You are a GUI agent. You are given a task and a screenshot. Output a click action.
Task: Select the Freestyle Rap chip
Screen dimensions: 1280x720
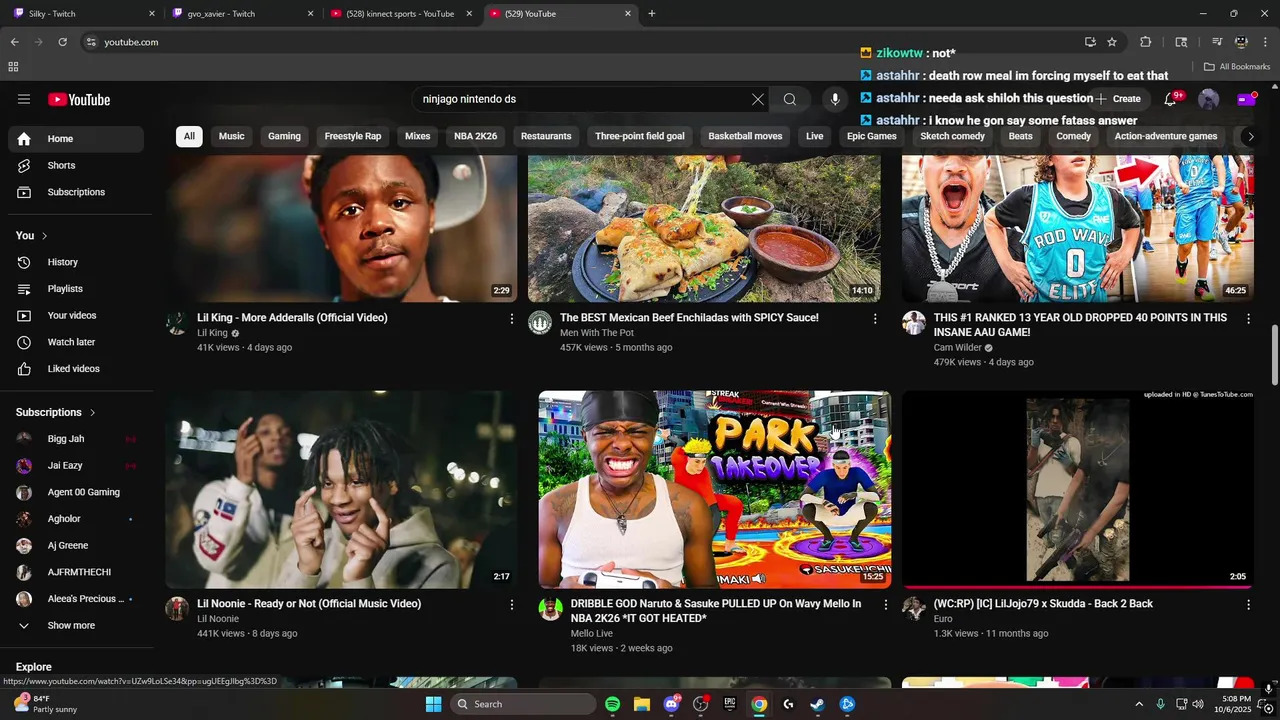coord(353,136)
